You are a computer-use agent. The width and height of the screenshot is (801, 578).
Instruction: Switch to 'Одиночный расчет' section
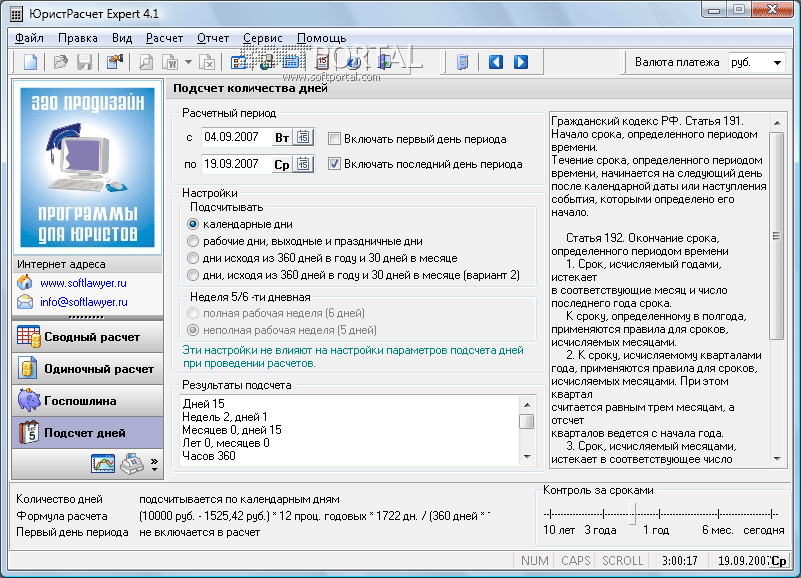[87, 369]
